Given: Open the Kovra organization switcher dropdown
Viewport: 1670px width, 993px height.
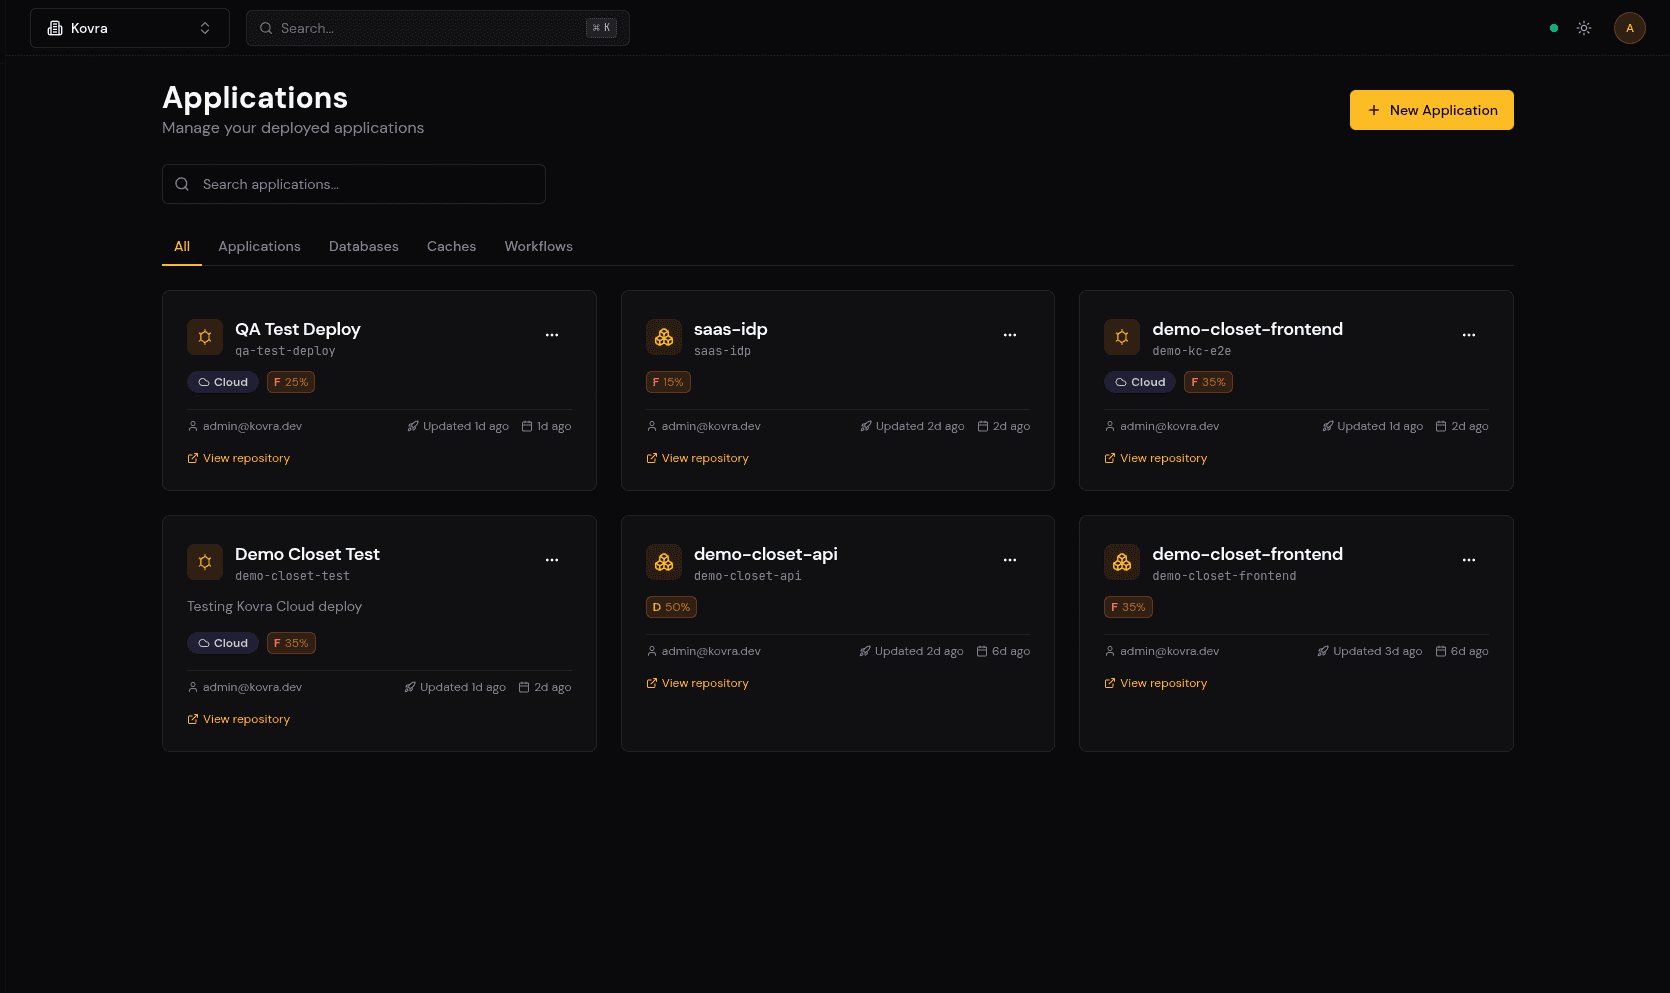Looking at the screenshot, I should click(130, 28).
